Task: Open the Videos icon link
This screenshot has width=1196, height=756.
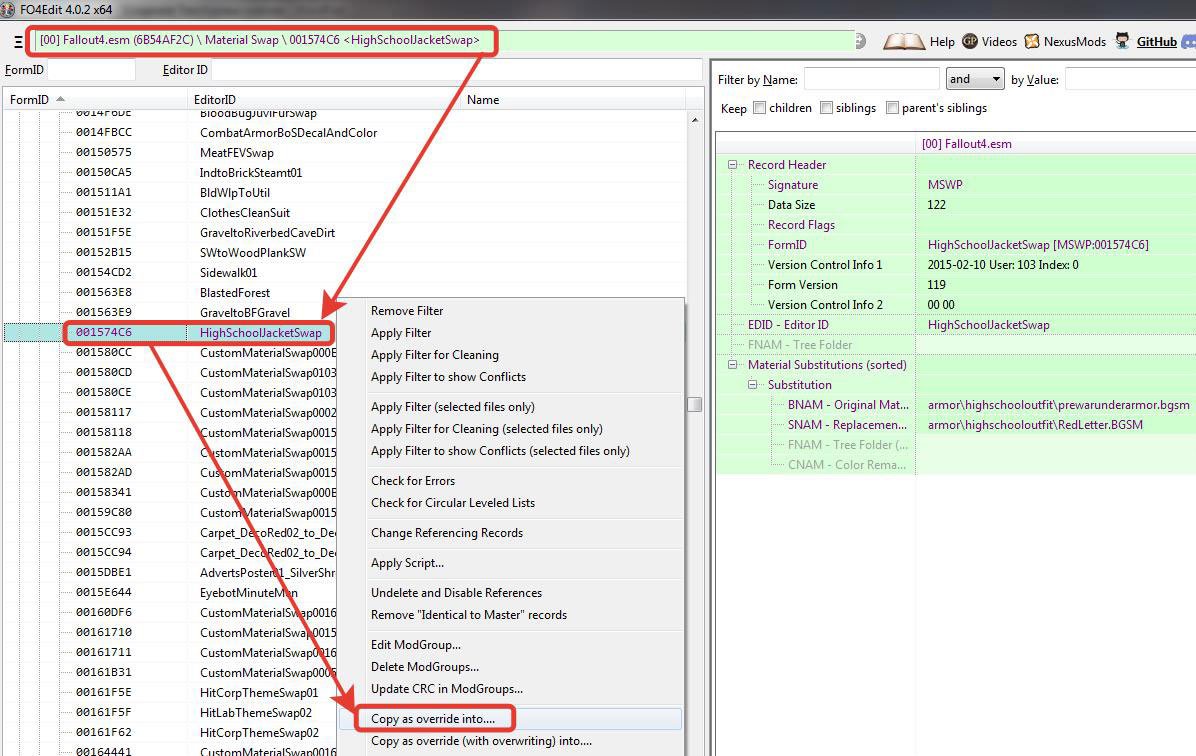Action: click(x=970, y=42)
